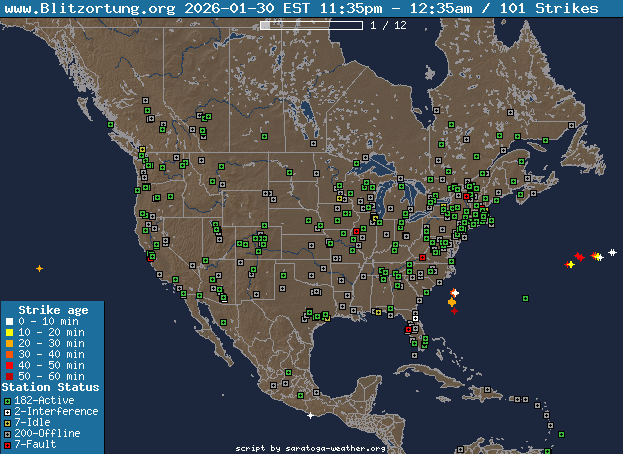623x454 pixels.
Task: Select the red Fault station legend icon
Action: [x=8, y=444]
